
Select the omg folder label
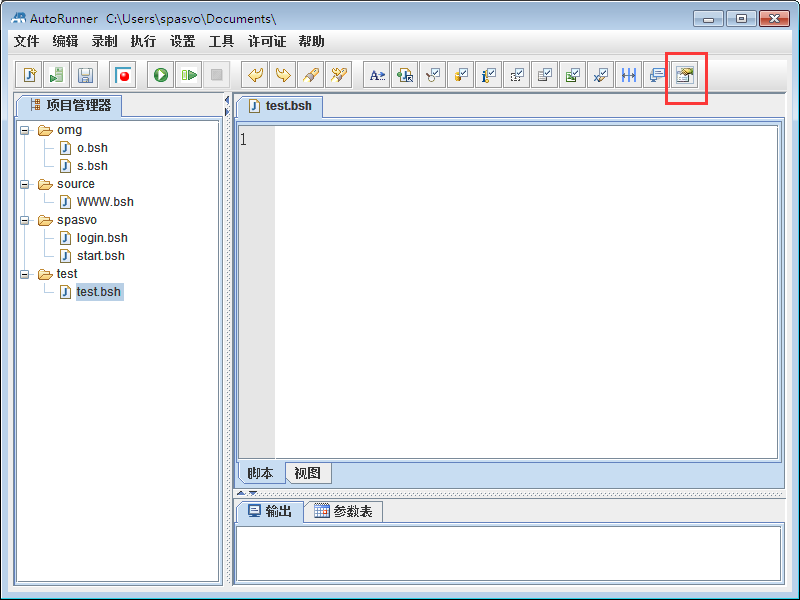tap(69, 130)
